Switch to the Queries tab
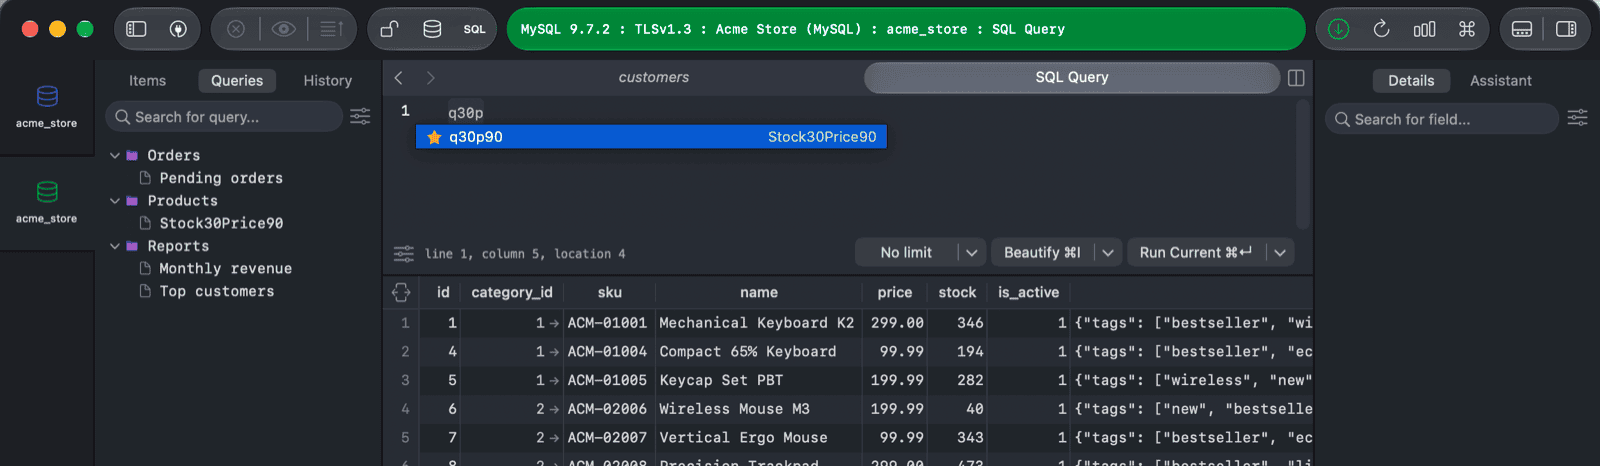 (x=237, y=81)
